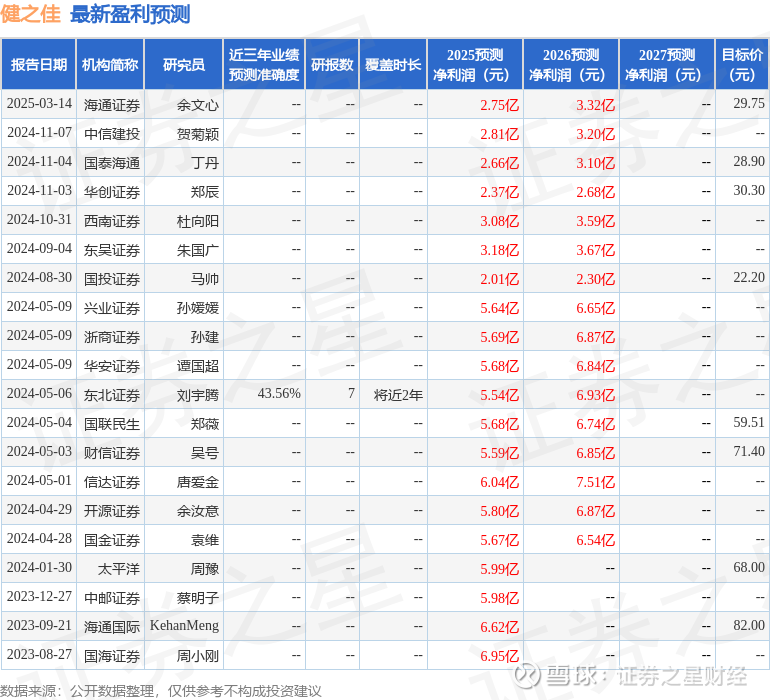This screenshot has height=700, width=770.
Task: Click the 30.30 target price value
Action: point(749,191)
